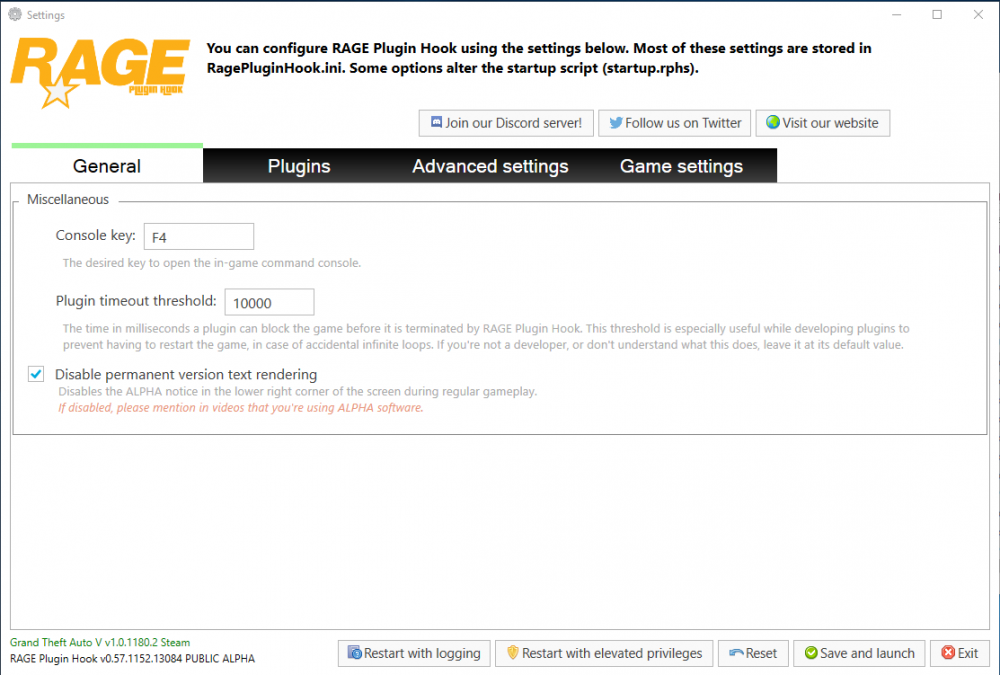Focus the Console key field showing F4
The image size is (1000, 675).
(x=199, y=237)
